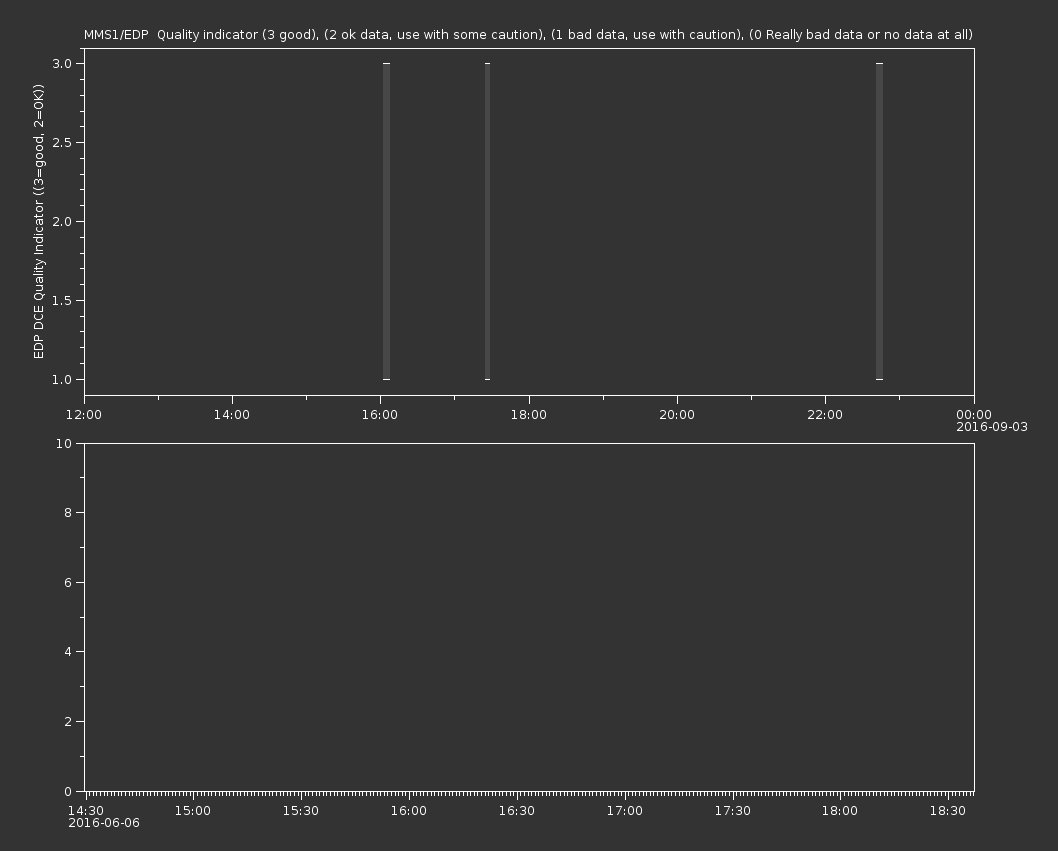Click the "16:30" tick label on the bottom plot

pos(517,811)
